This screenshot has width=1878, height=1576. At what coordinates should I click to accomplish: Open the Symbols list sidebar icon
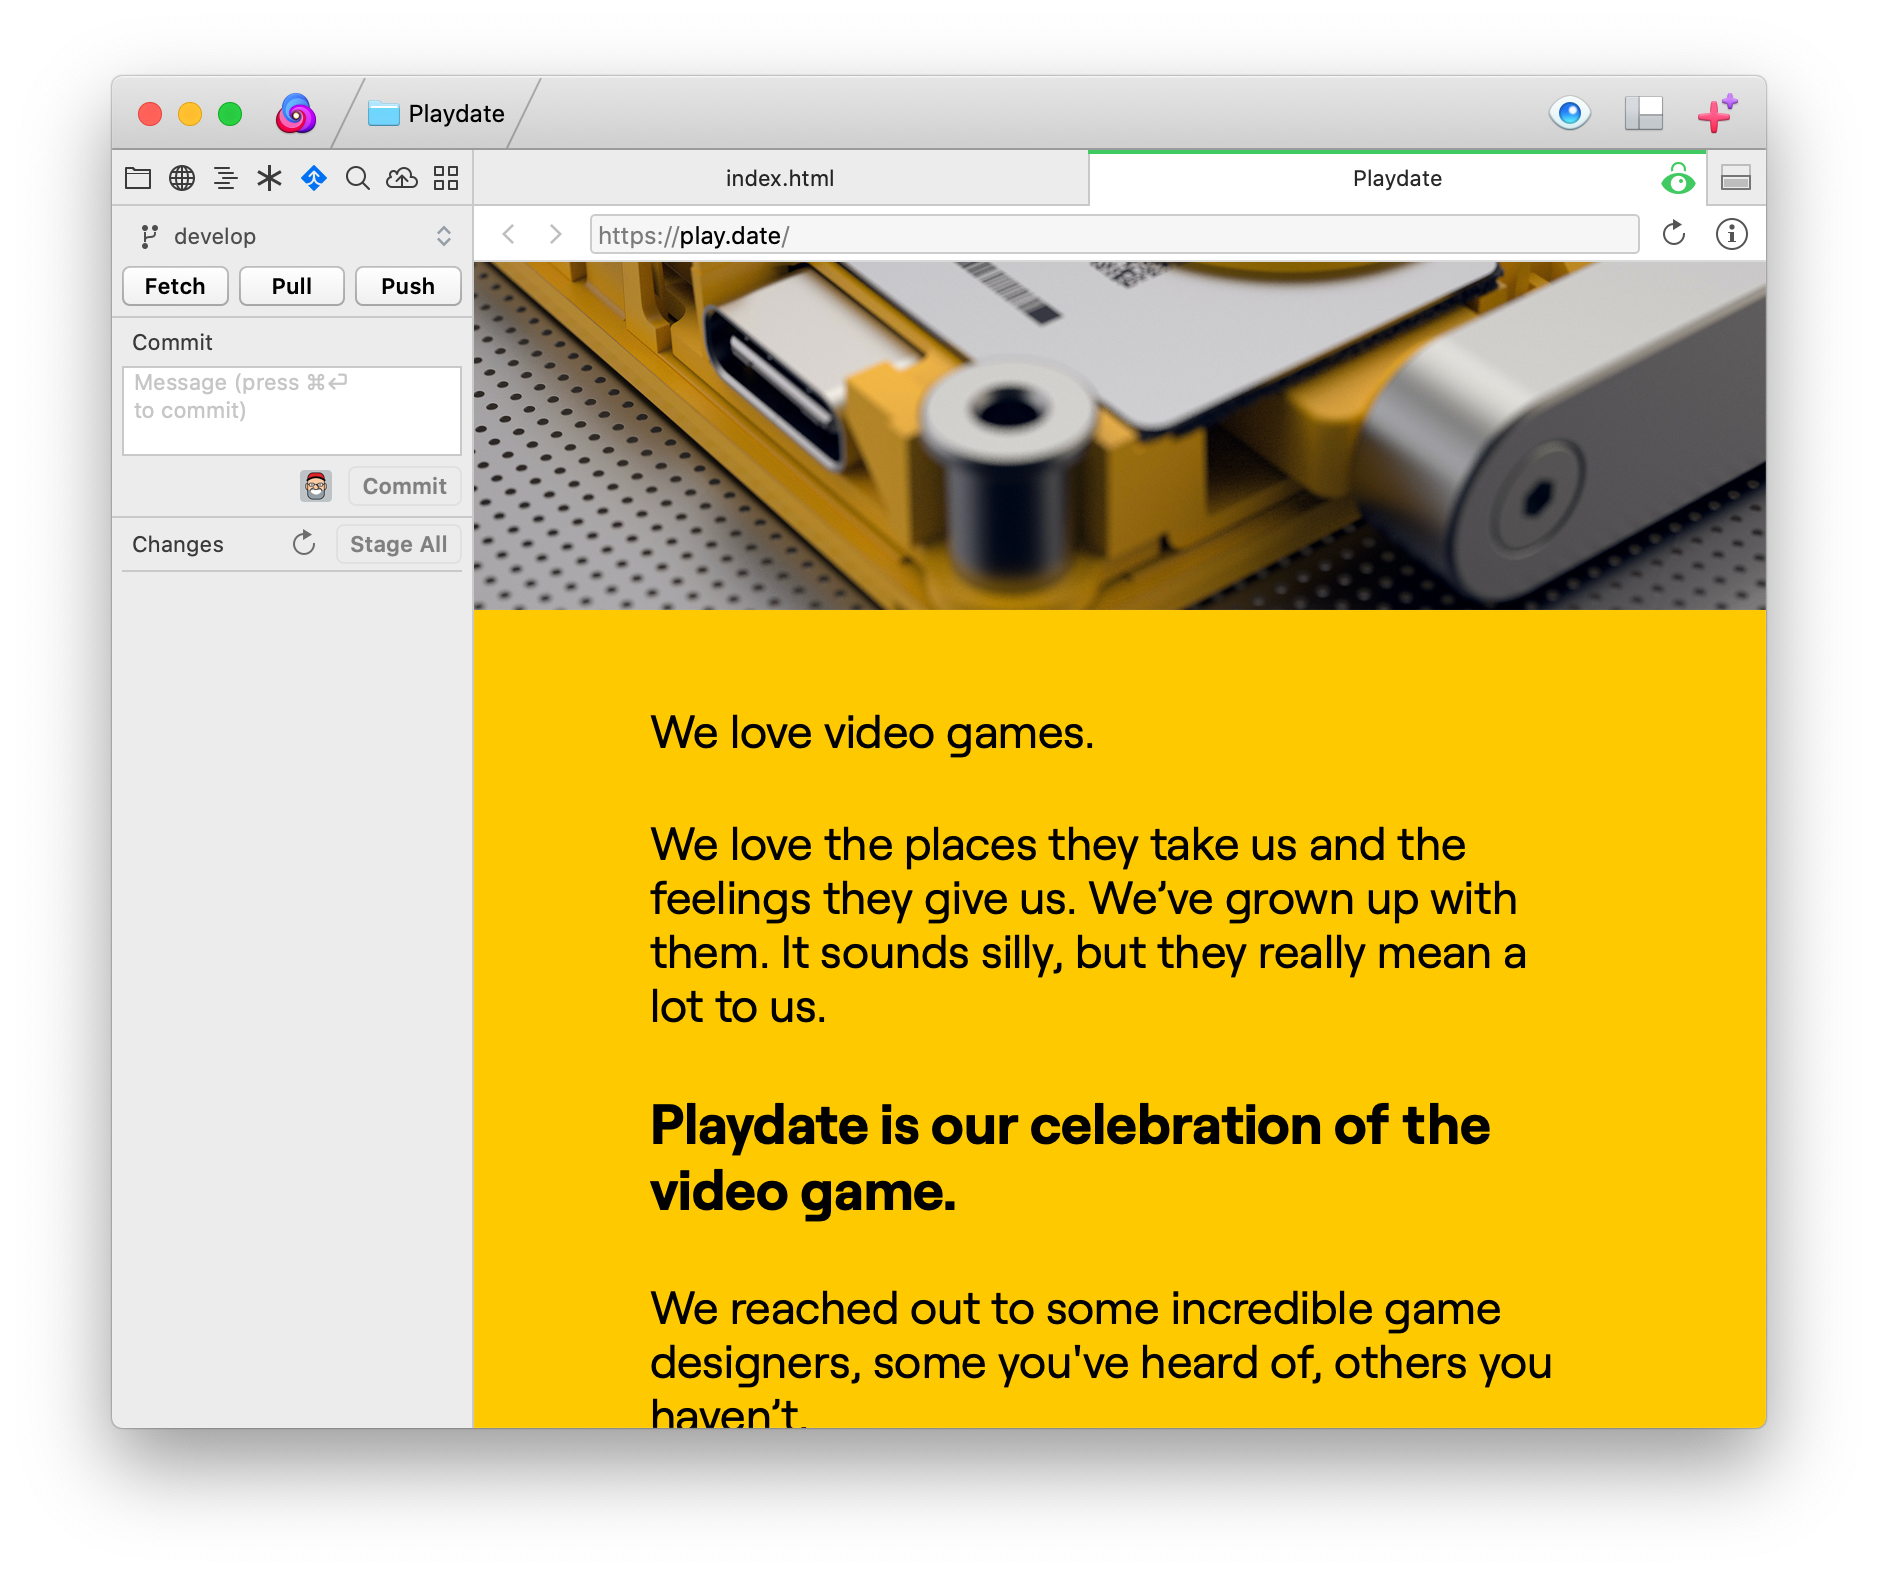click(x=226, y=178)
